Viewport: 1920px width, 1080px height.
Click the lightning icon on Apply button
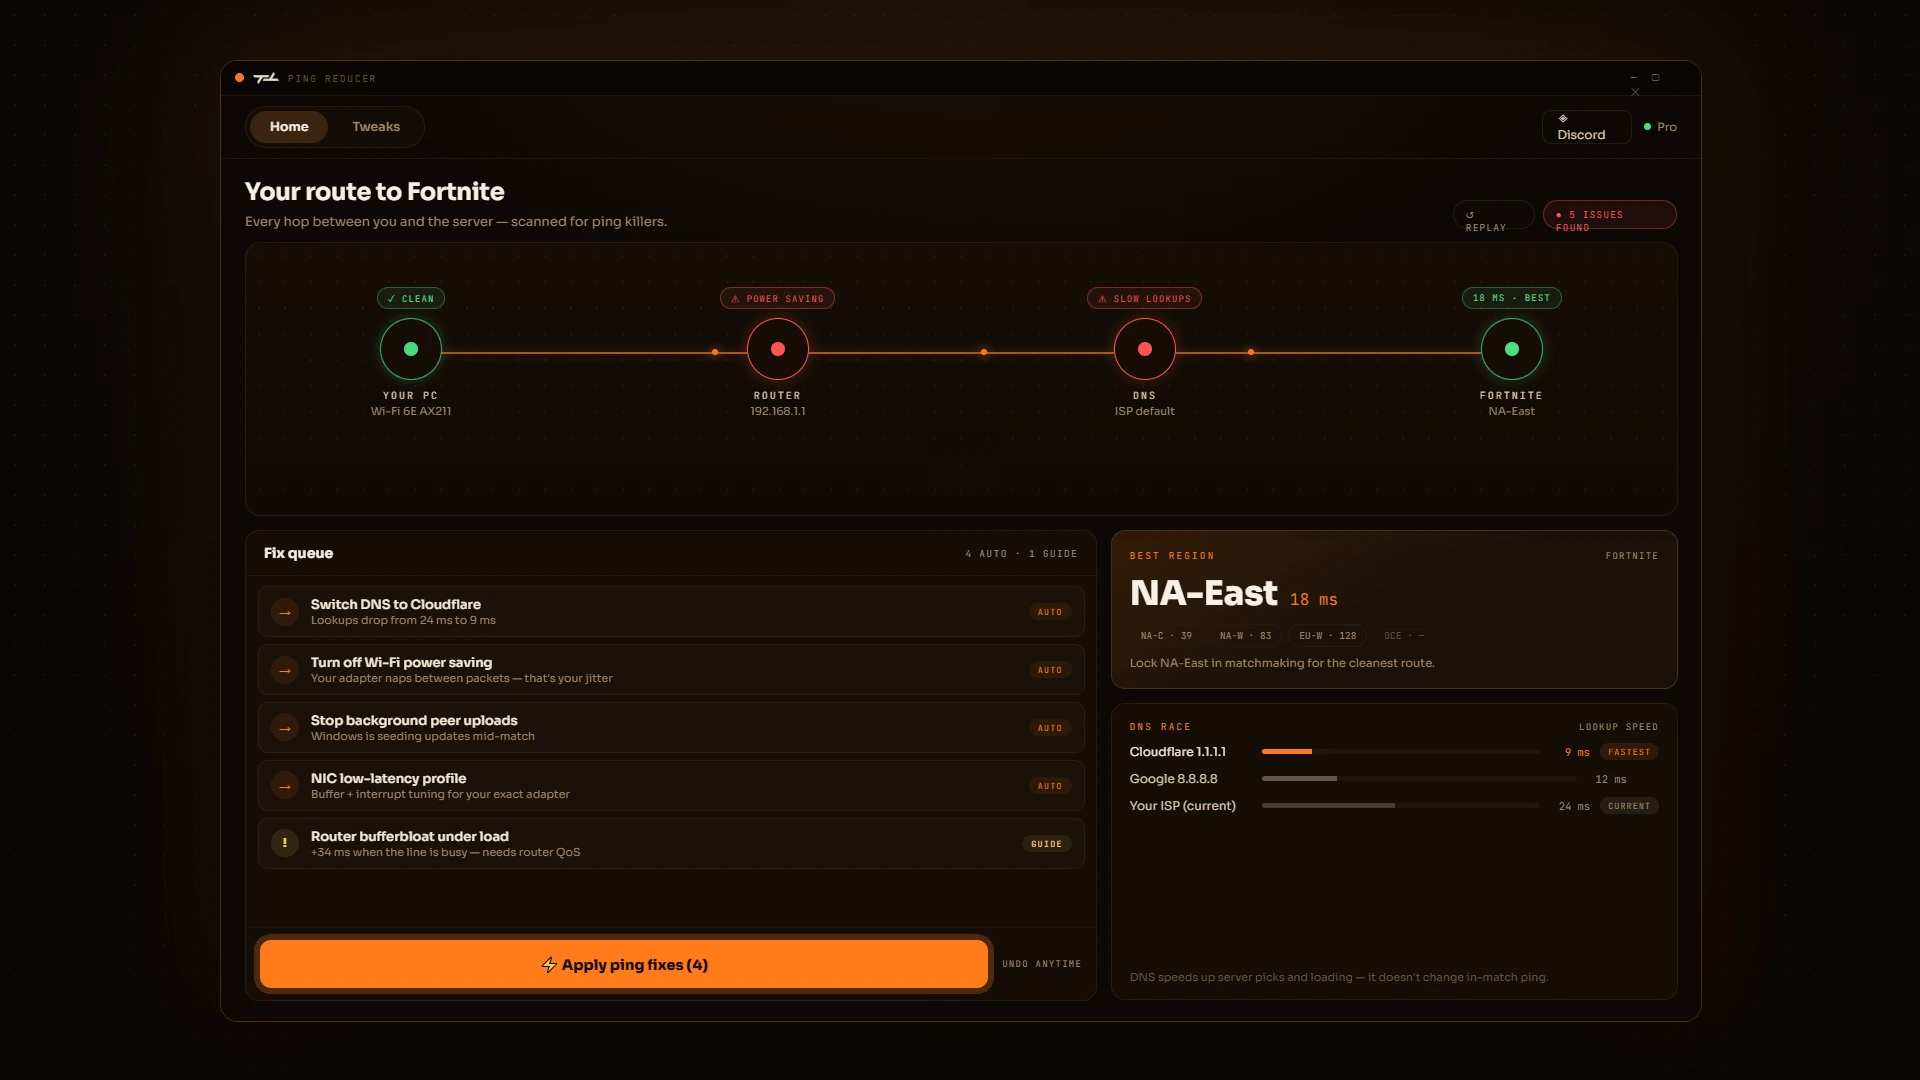[x=549, y=965]
